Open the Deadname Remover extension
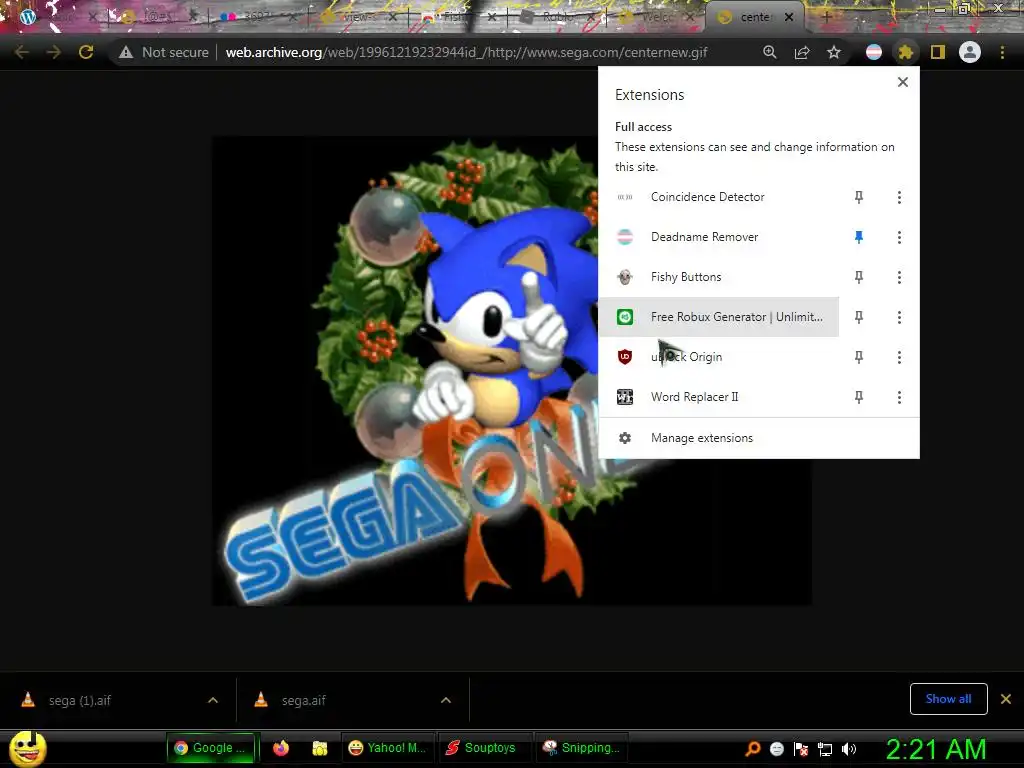The width and height of the screenshot is (1024, 768). 718,237
